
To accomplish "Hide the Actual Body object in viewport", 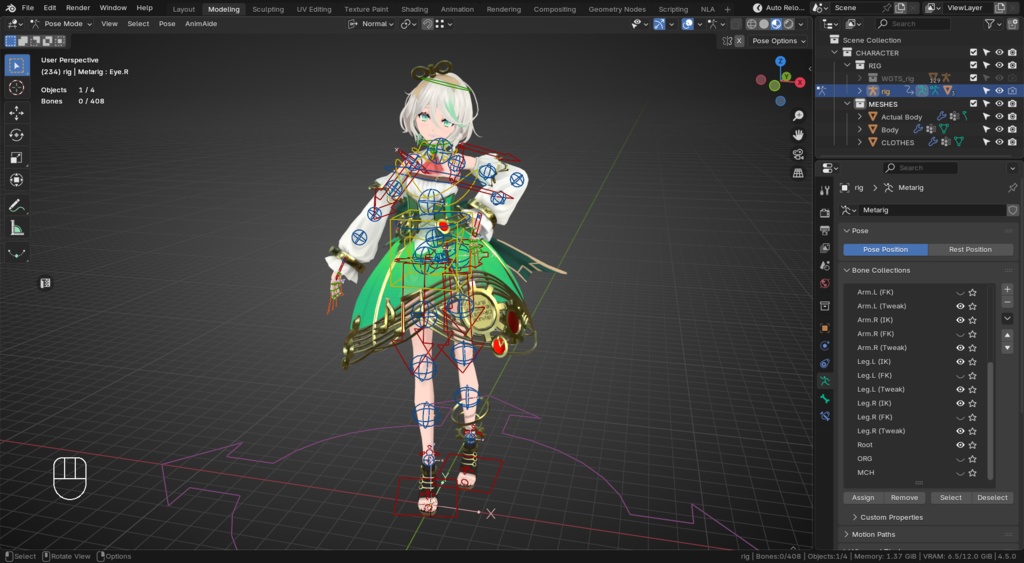I will (999, 117).
